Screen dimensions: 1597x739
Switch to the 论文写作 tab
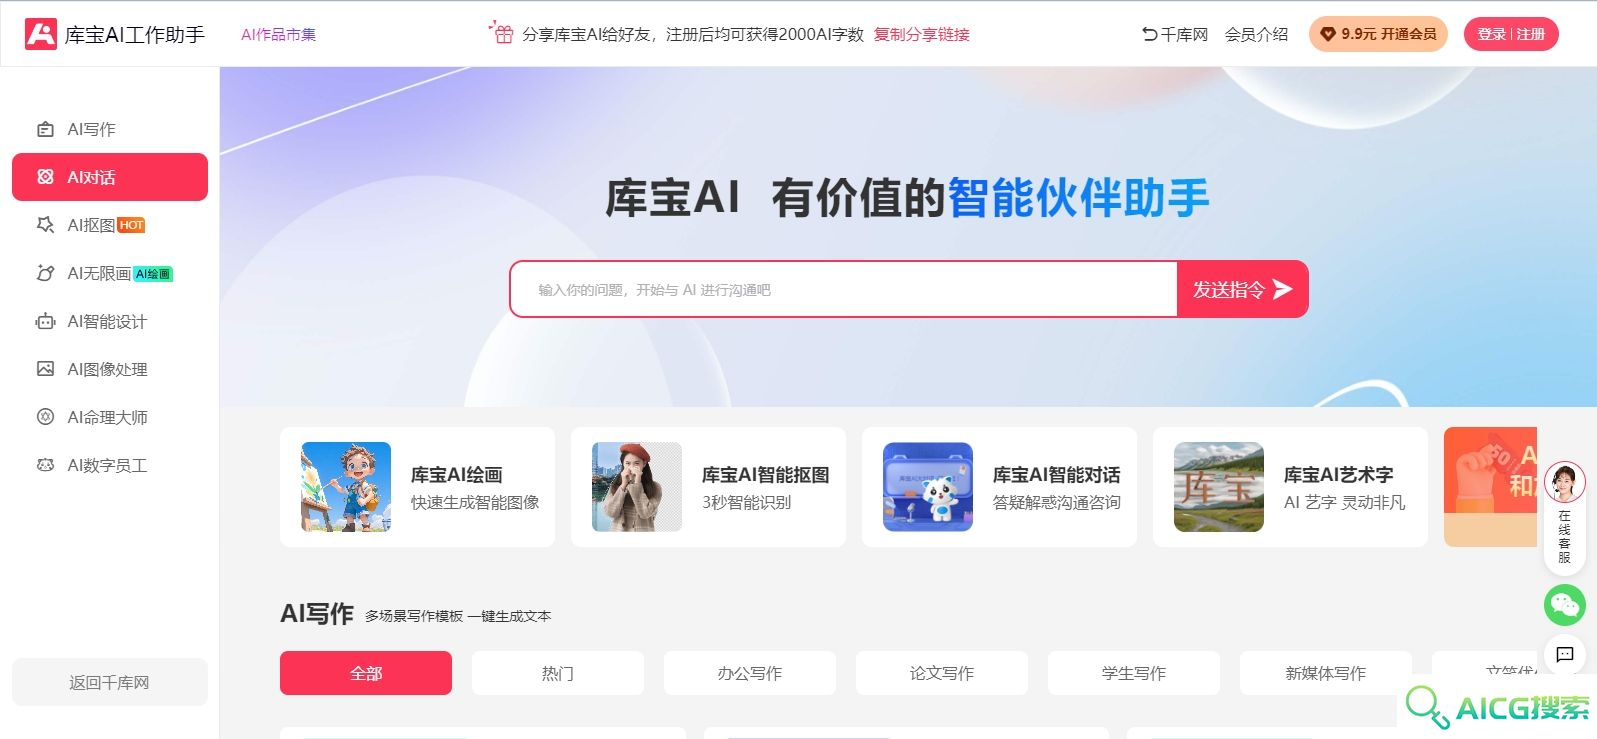tap(942, 673)
